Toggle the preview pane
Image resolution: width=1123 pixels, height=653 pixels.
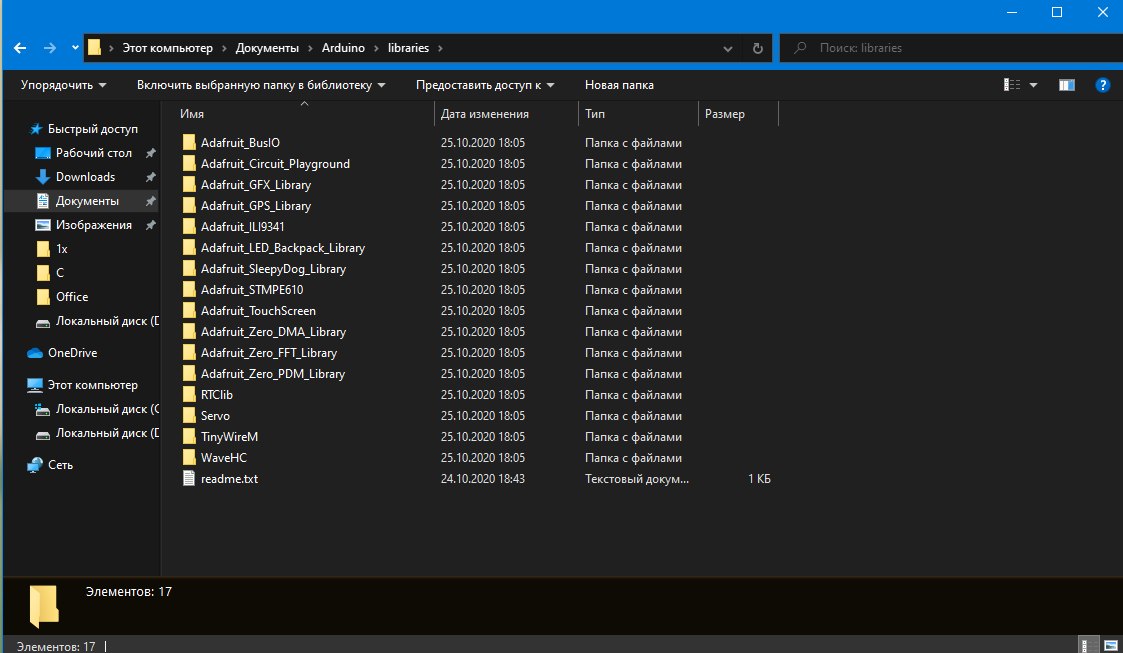(1066, 84)
